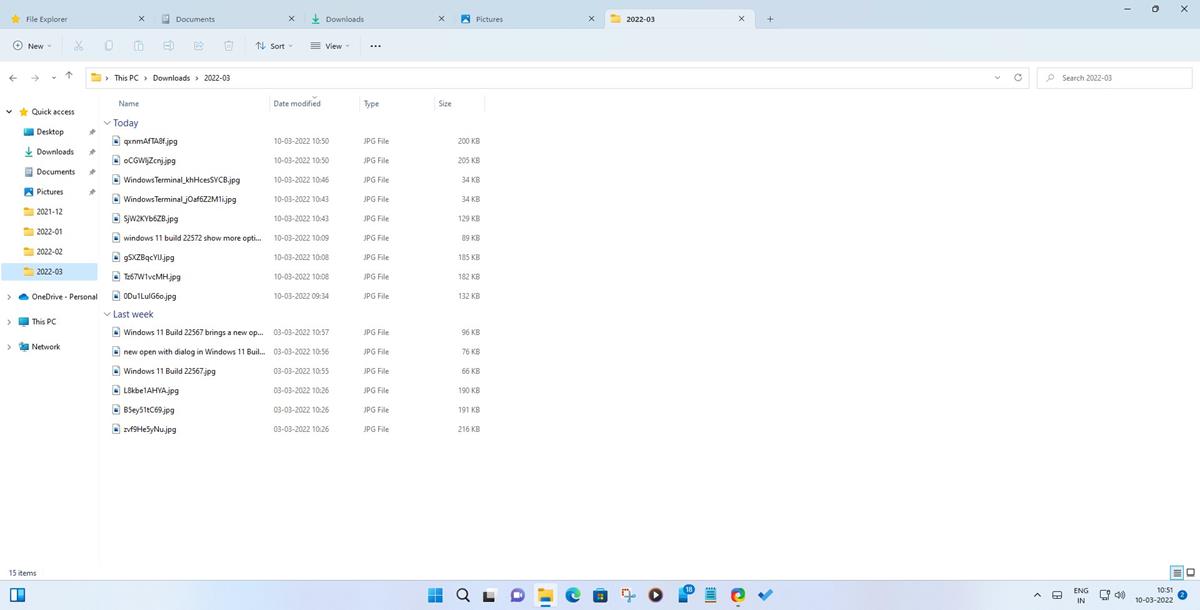Sort by the Date modified column header
Viewport: 1200px width, 610px height.
[x=297, y=104]
